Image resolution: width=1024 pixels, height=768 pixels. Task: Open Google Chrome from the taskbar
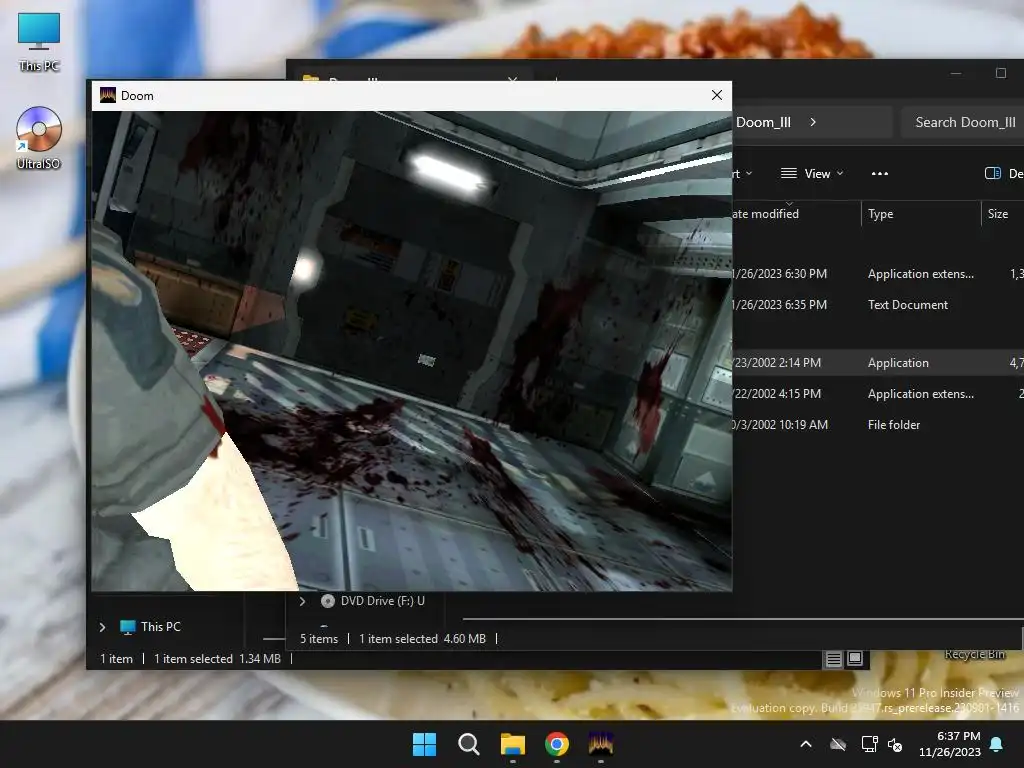(x=557, y=744)
